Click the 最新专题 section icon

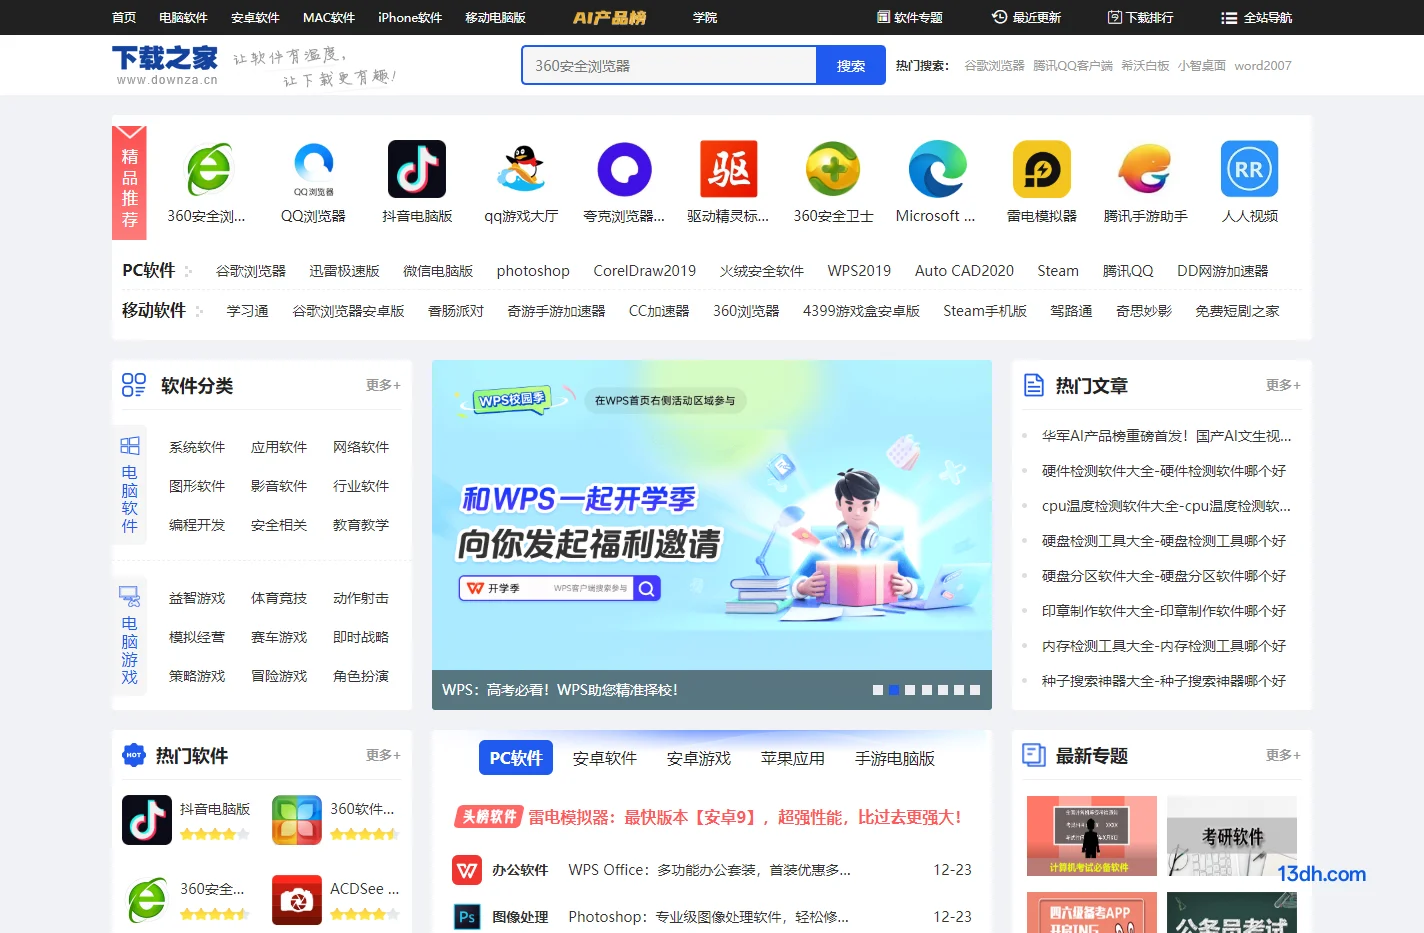coord(1034,755)
